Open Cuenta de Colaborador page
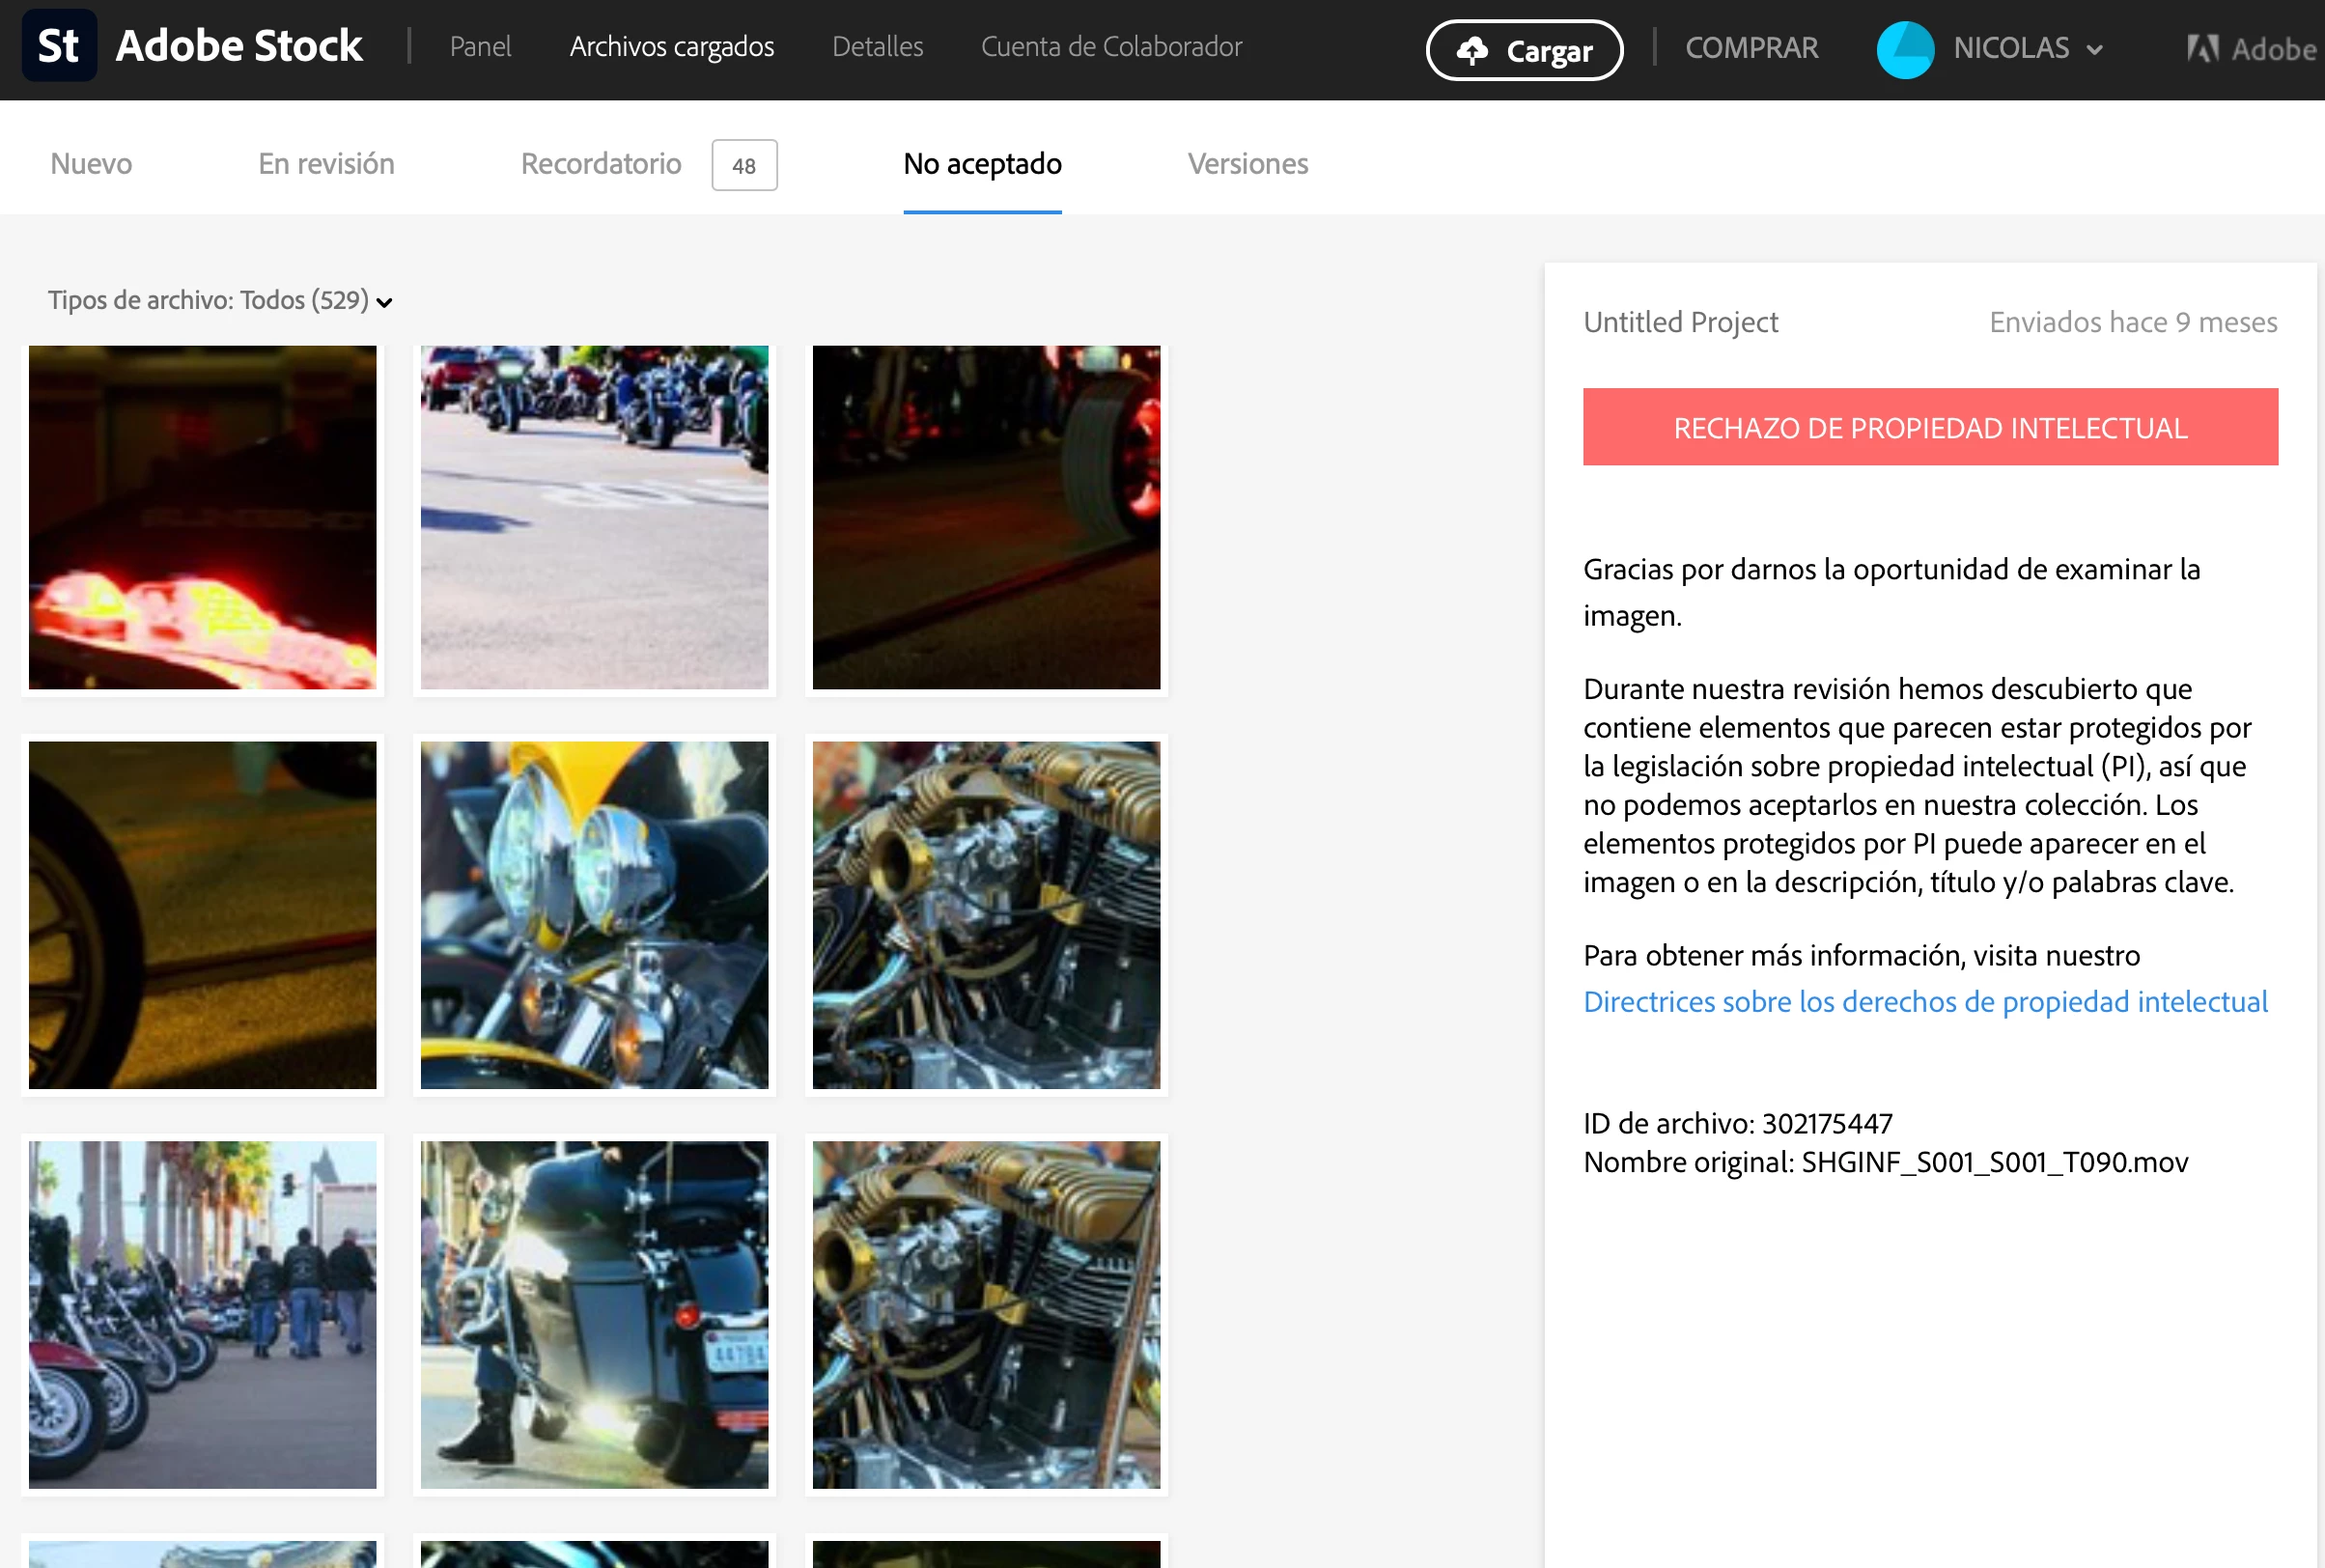This screenshot has height=1568, width=2325. [x=1111, y=47]
